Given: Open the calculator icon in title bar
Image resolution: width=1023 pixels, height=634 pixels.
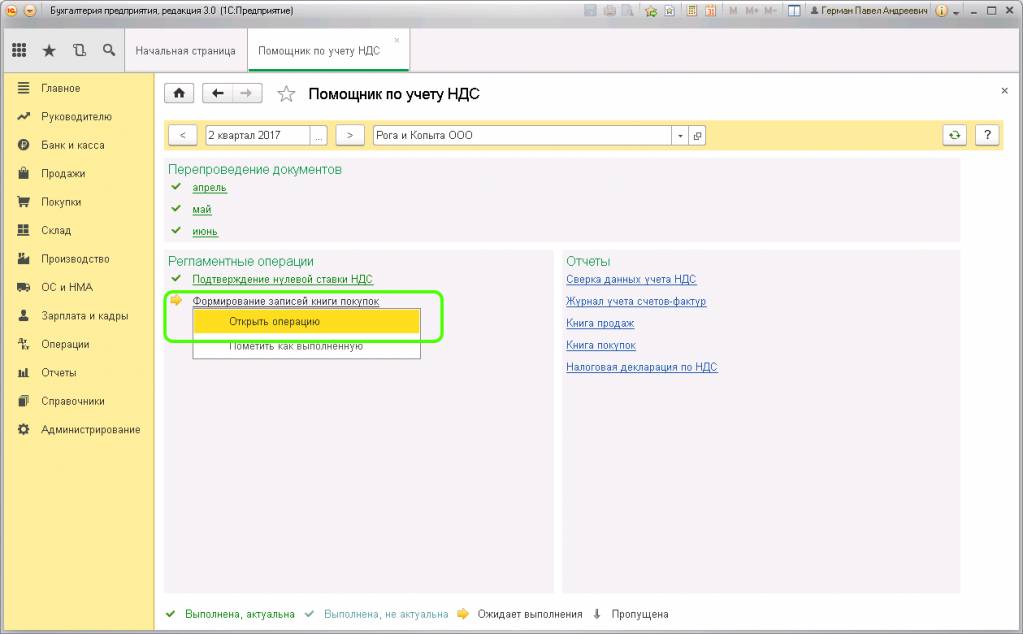Looking at the screenshot, I should click(693, 11).
